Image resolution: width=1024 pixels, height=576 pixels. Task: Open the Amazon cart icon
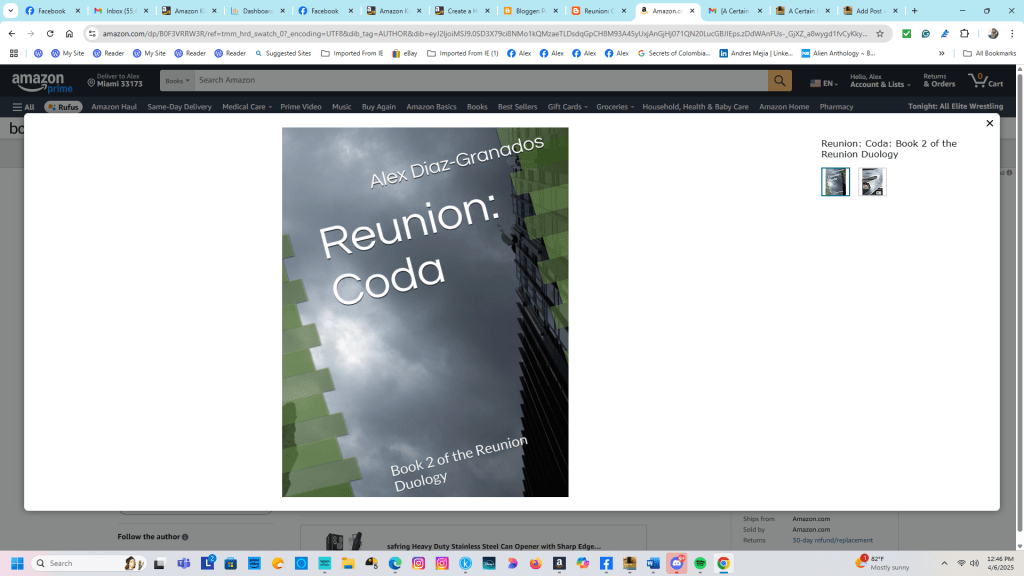tap(985, 81)
